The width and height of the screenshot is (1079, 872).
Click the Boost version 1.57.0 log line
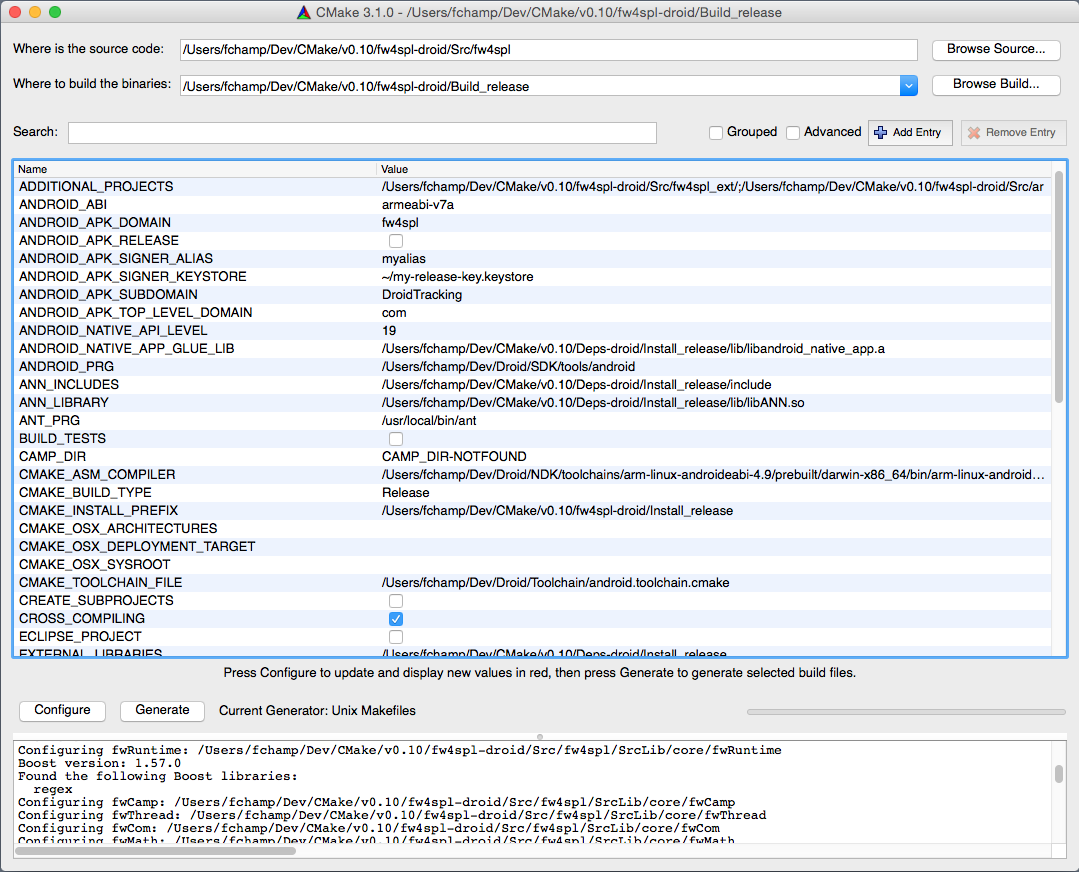(99, 763)
